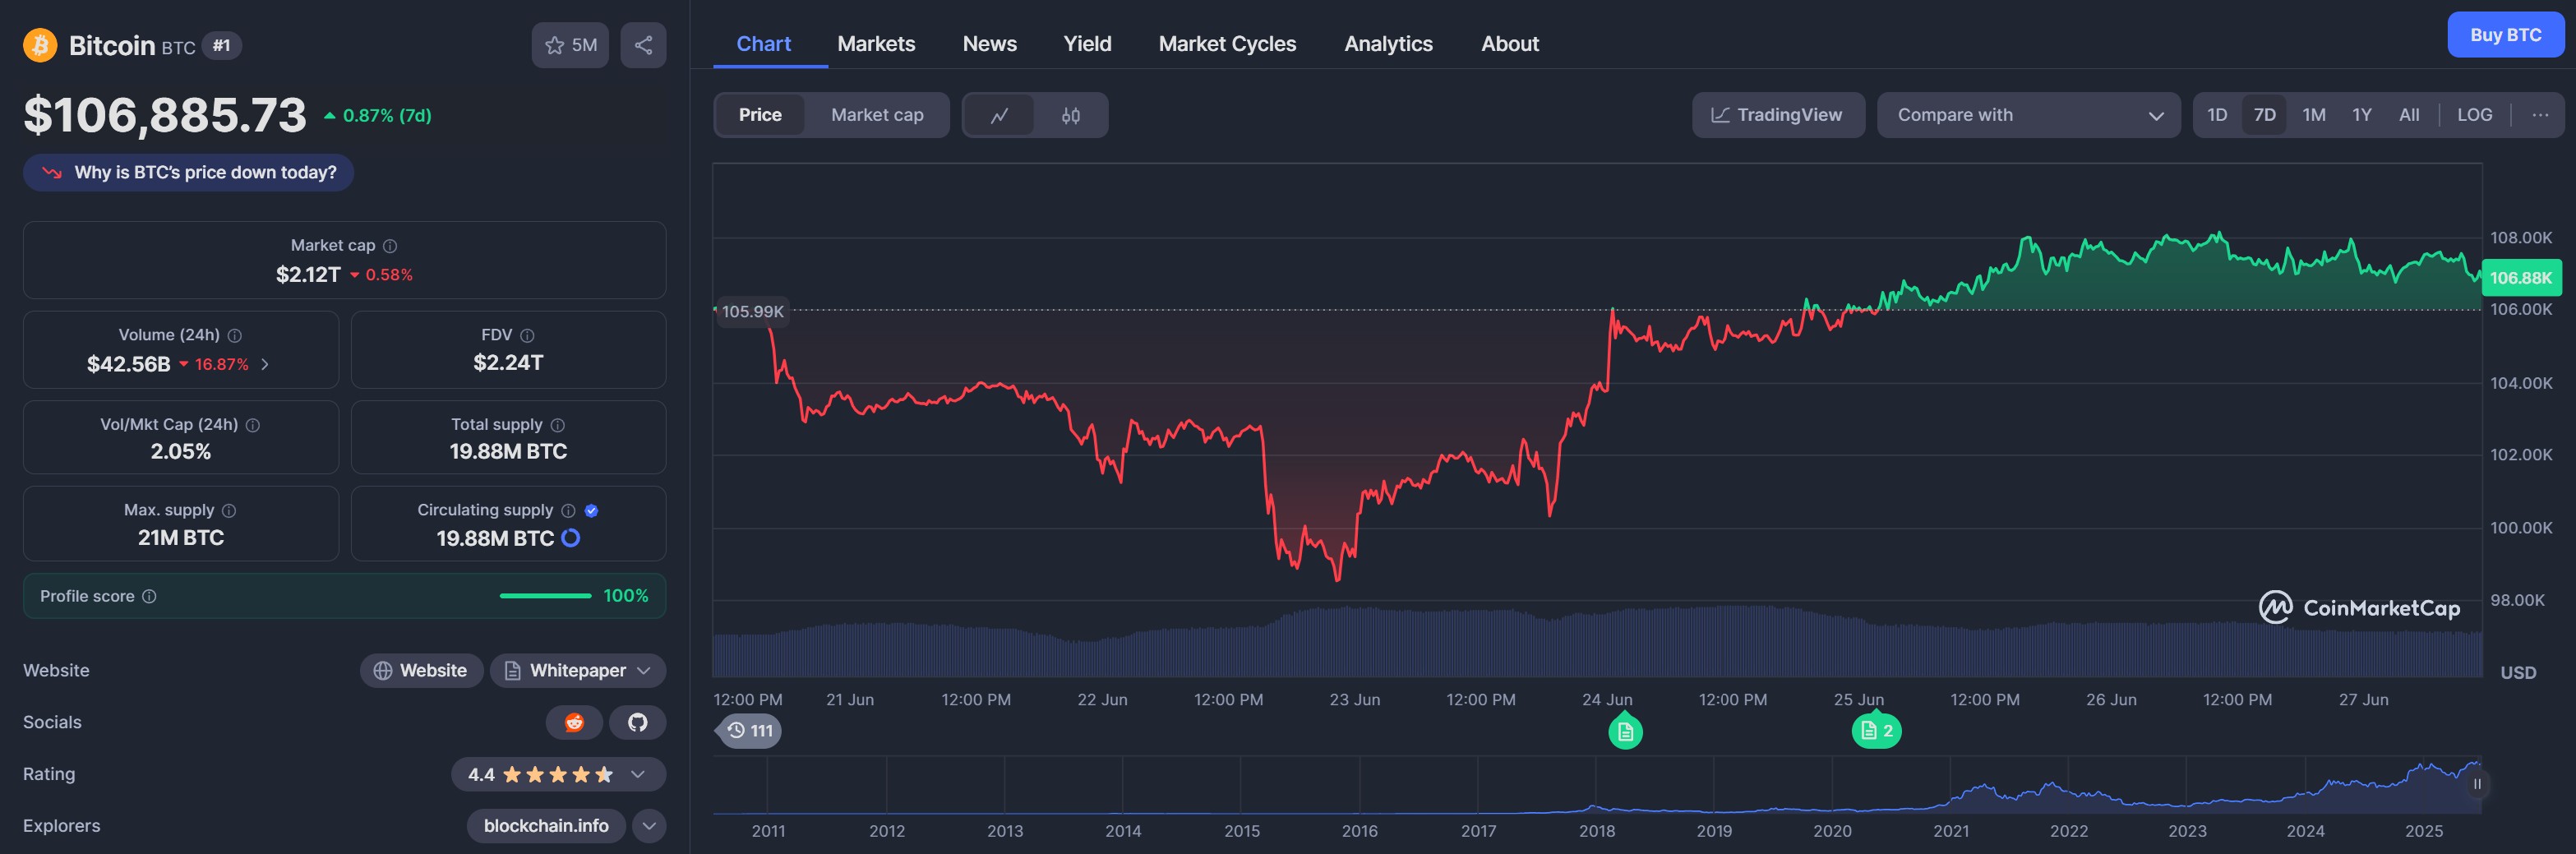Click USD axis currency label

(x=2518, y=673)
